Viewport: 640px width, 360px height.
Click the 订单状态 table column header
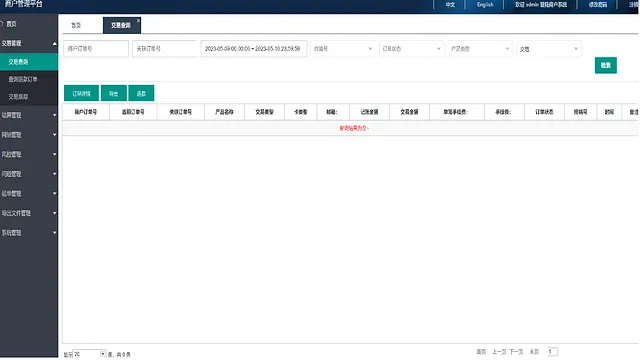tap(544, 112)
